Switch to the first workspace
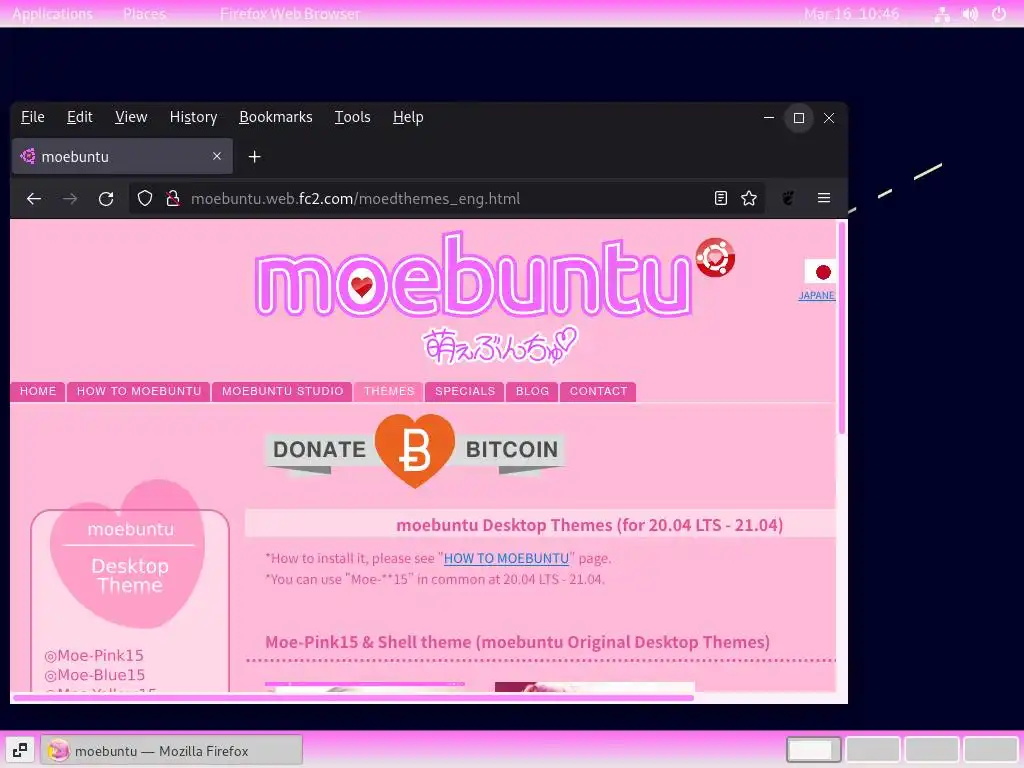This screenshot has height=768, width=1024. (813, 750)
